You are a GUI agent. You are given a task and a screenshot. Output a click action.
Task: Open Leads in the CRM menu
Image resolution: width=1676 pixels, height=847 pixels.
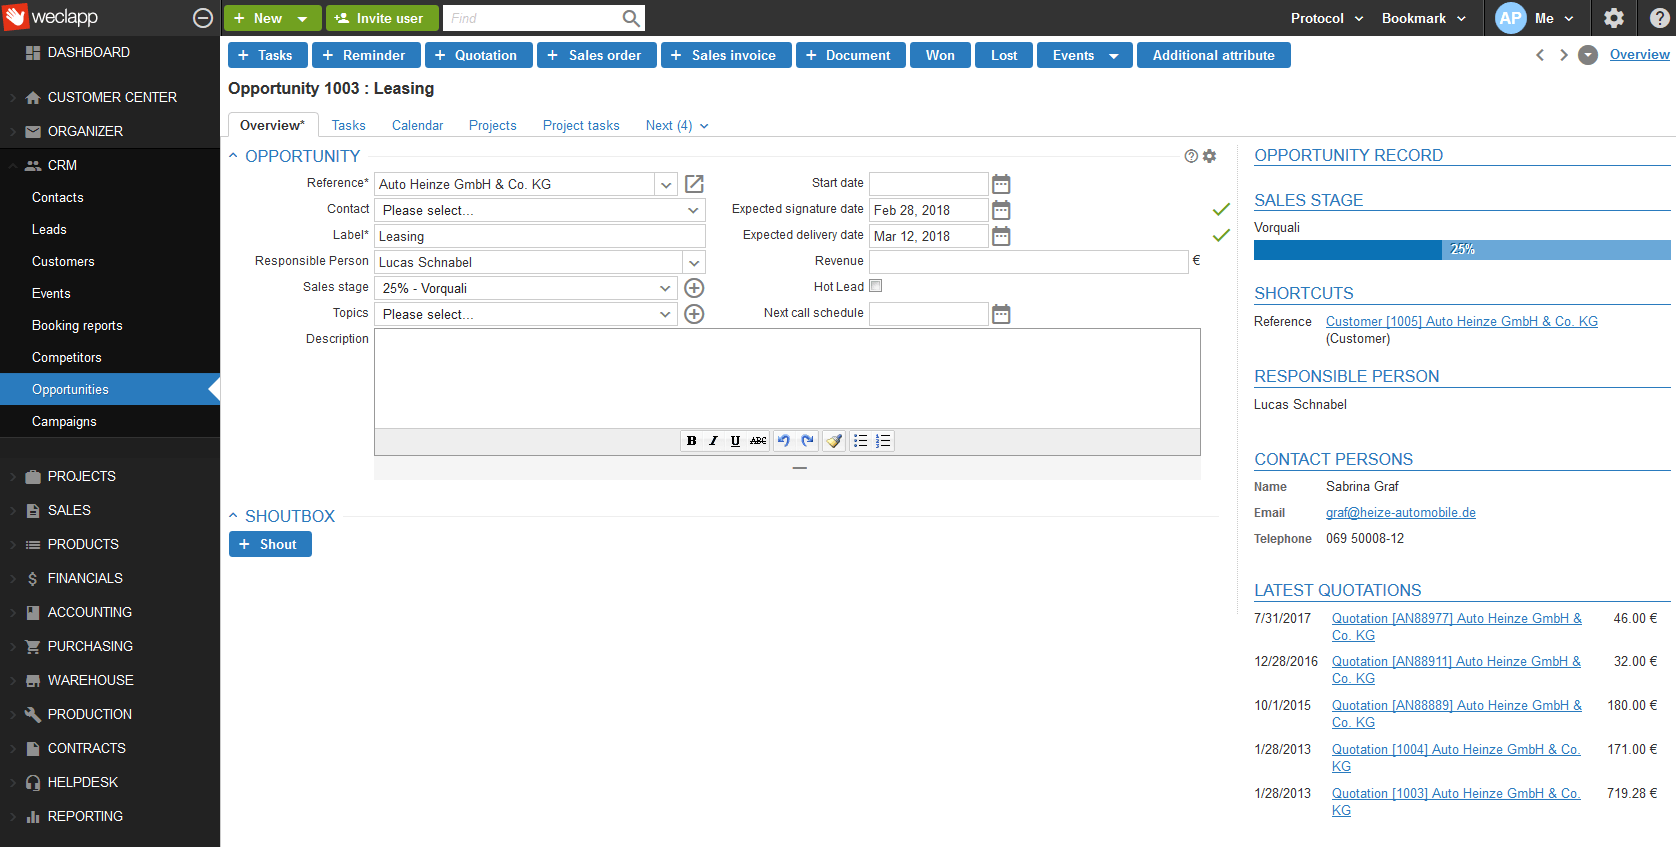49,229
